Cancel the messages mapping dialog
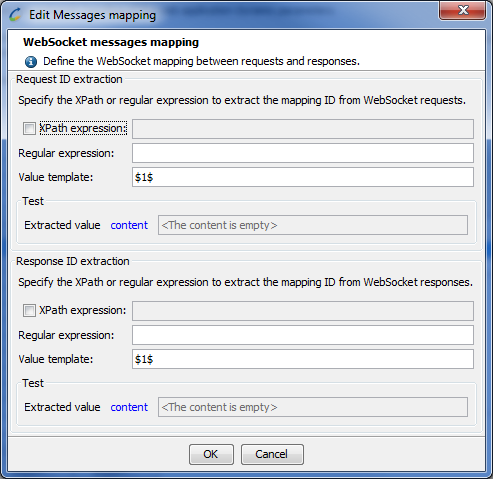The height and width of the screenshot is (479, 493). [x=272, y=454]
